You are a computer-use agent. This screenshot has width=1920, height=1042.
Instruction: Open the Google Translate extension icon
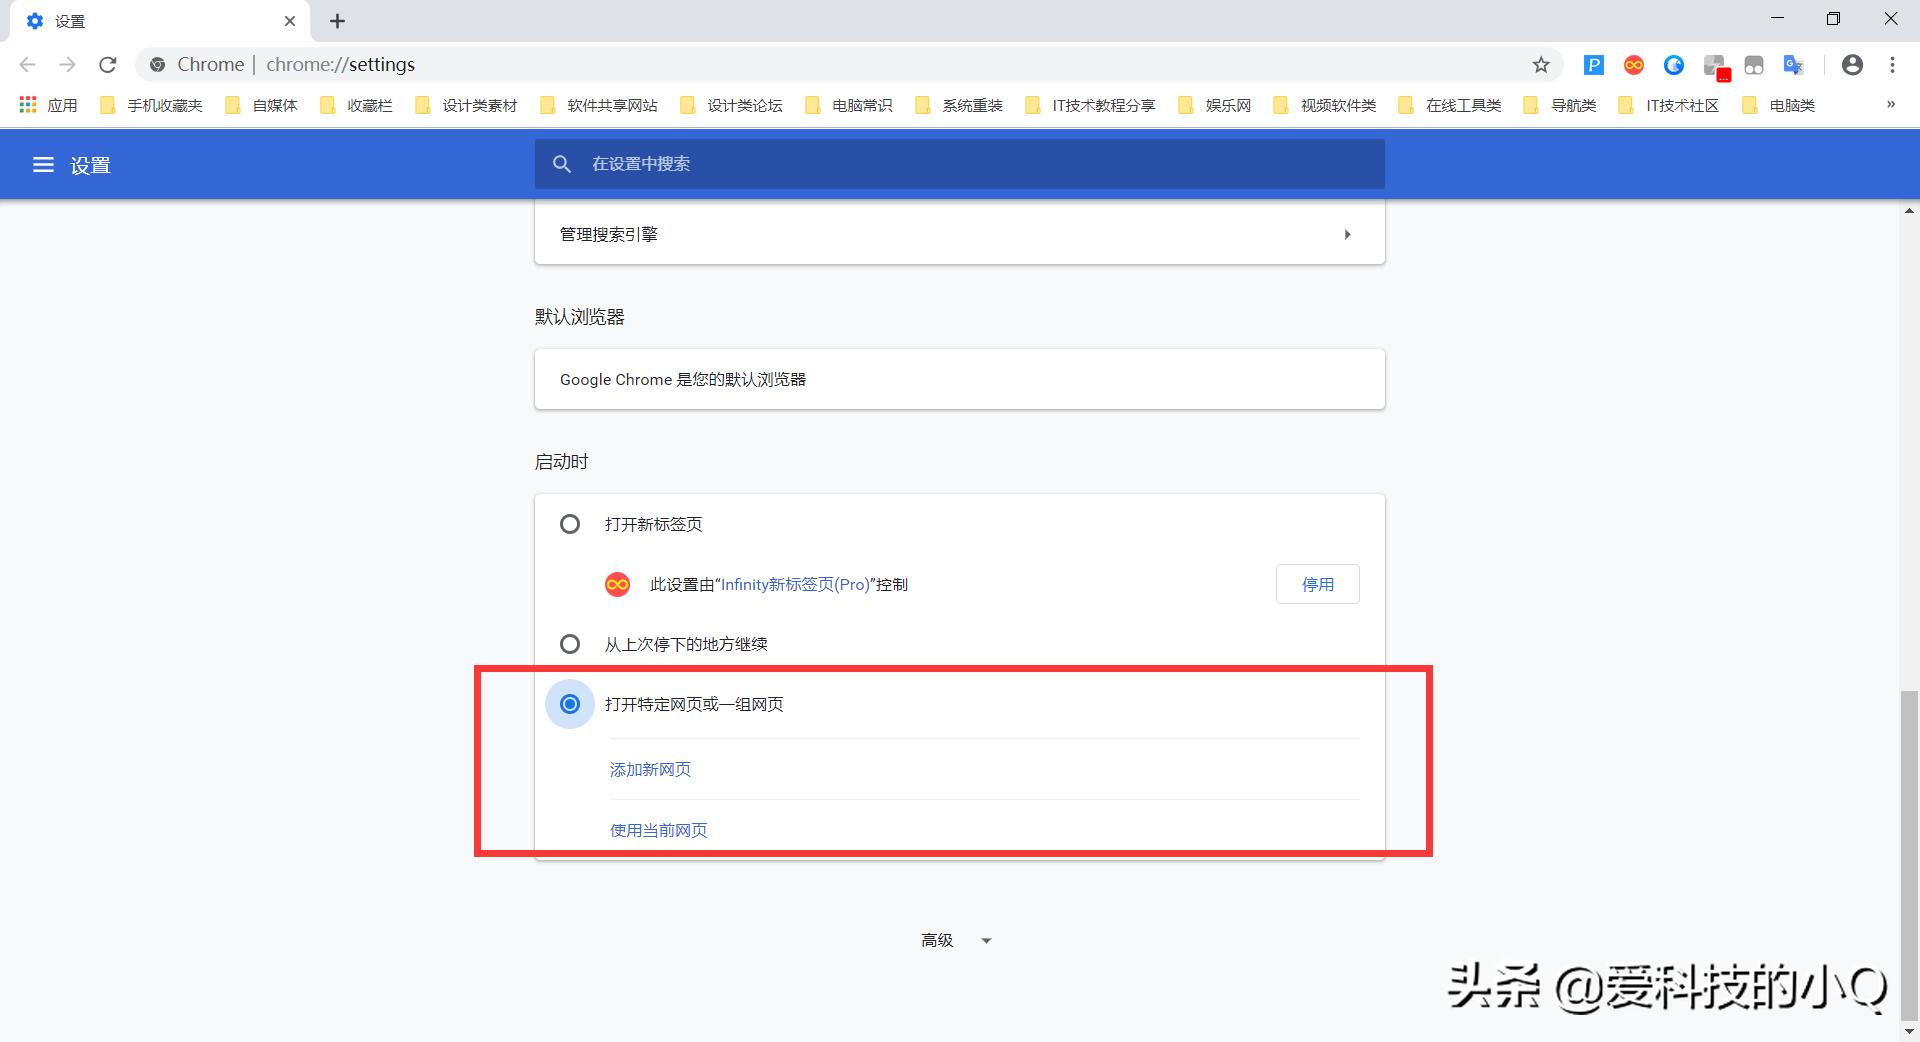[1793, 64]
